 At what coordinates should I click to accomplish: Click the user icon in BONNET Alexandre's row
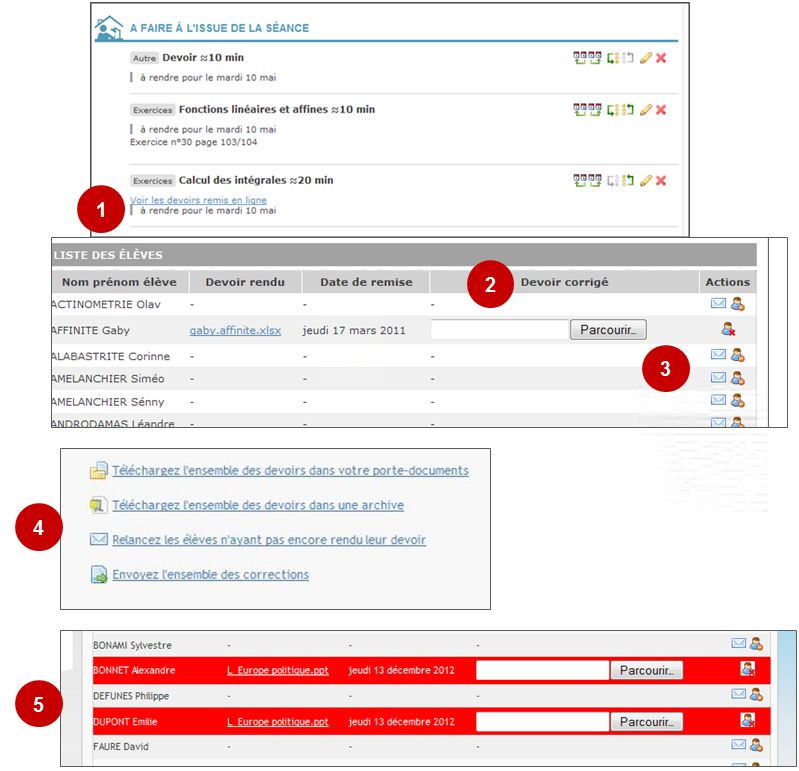[747, 669]
